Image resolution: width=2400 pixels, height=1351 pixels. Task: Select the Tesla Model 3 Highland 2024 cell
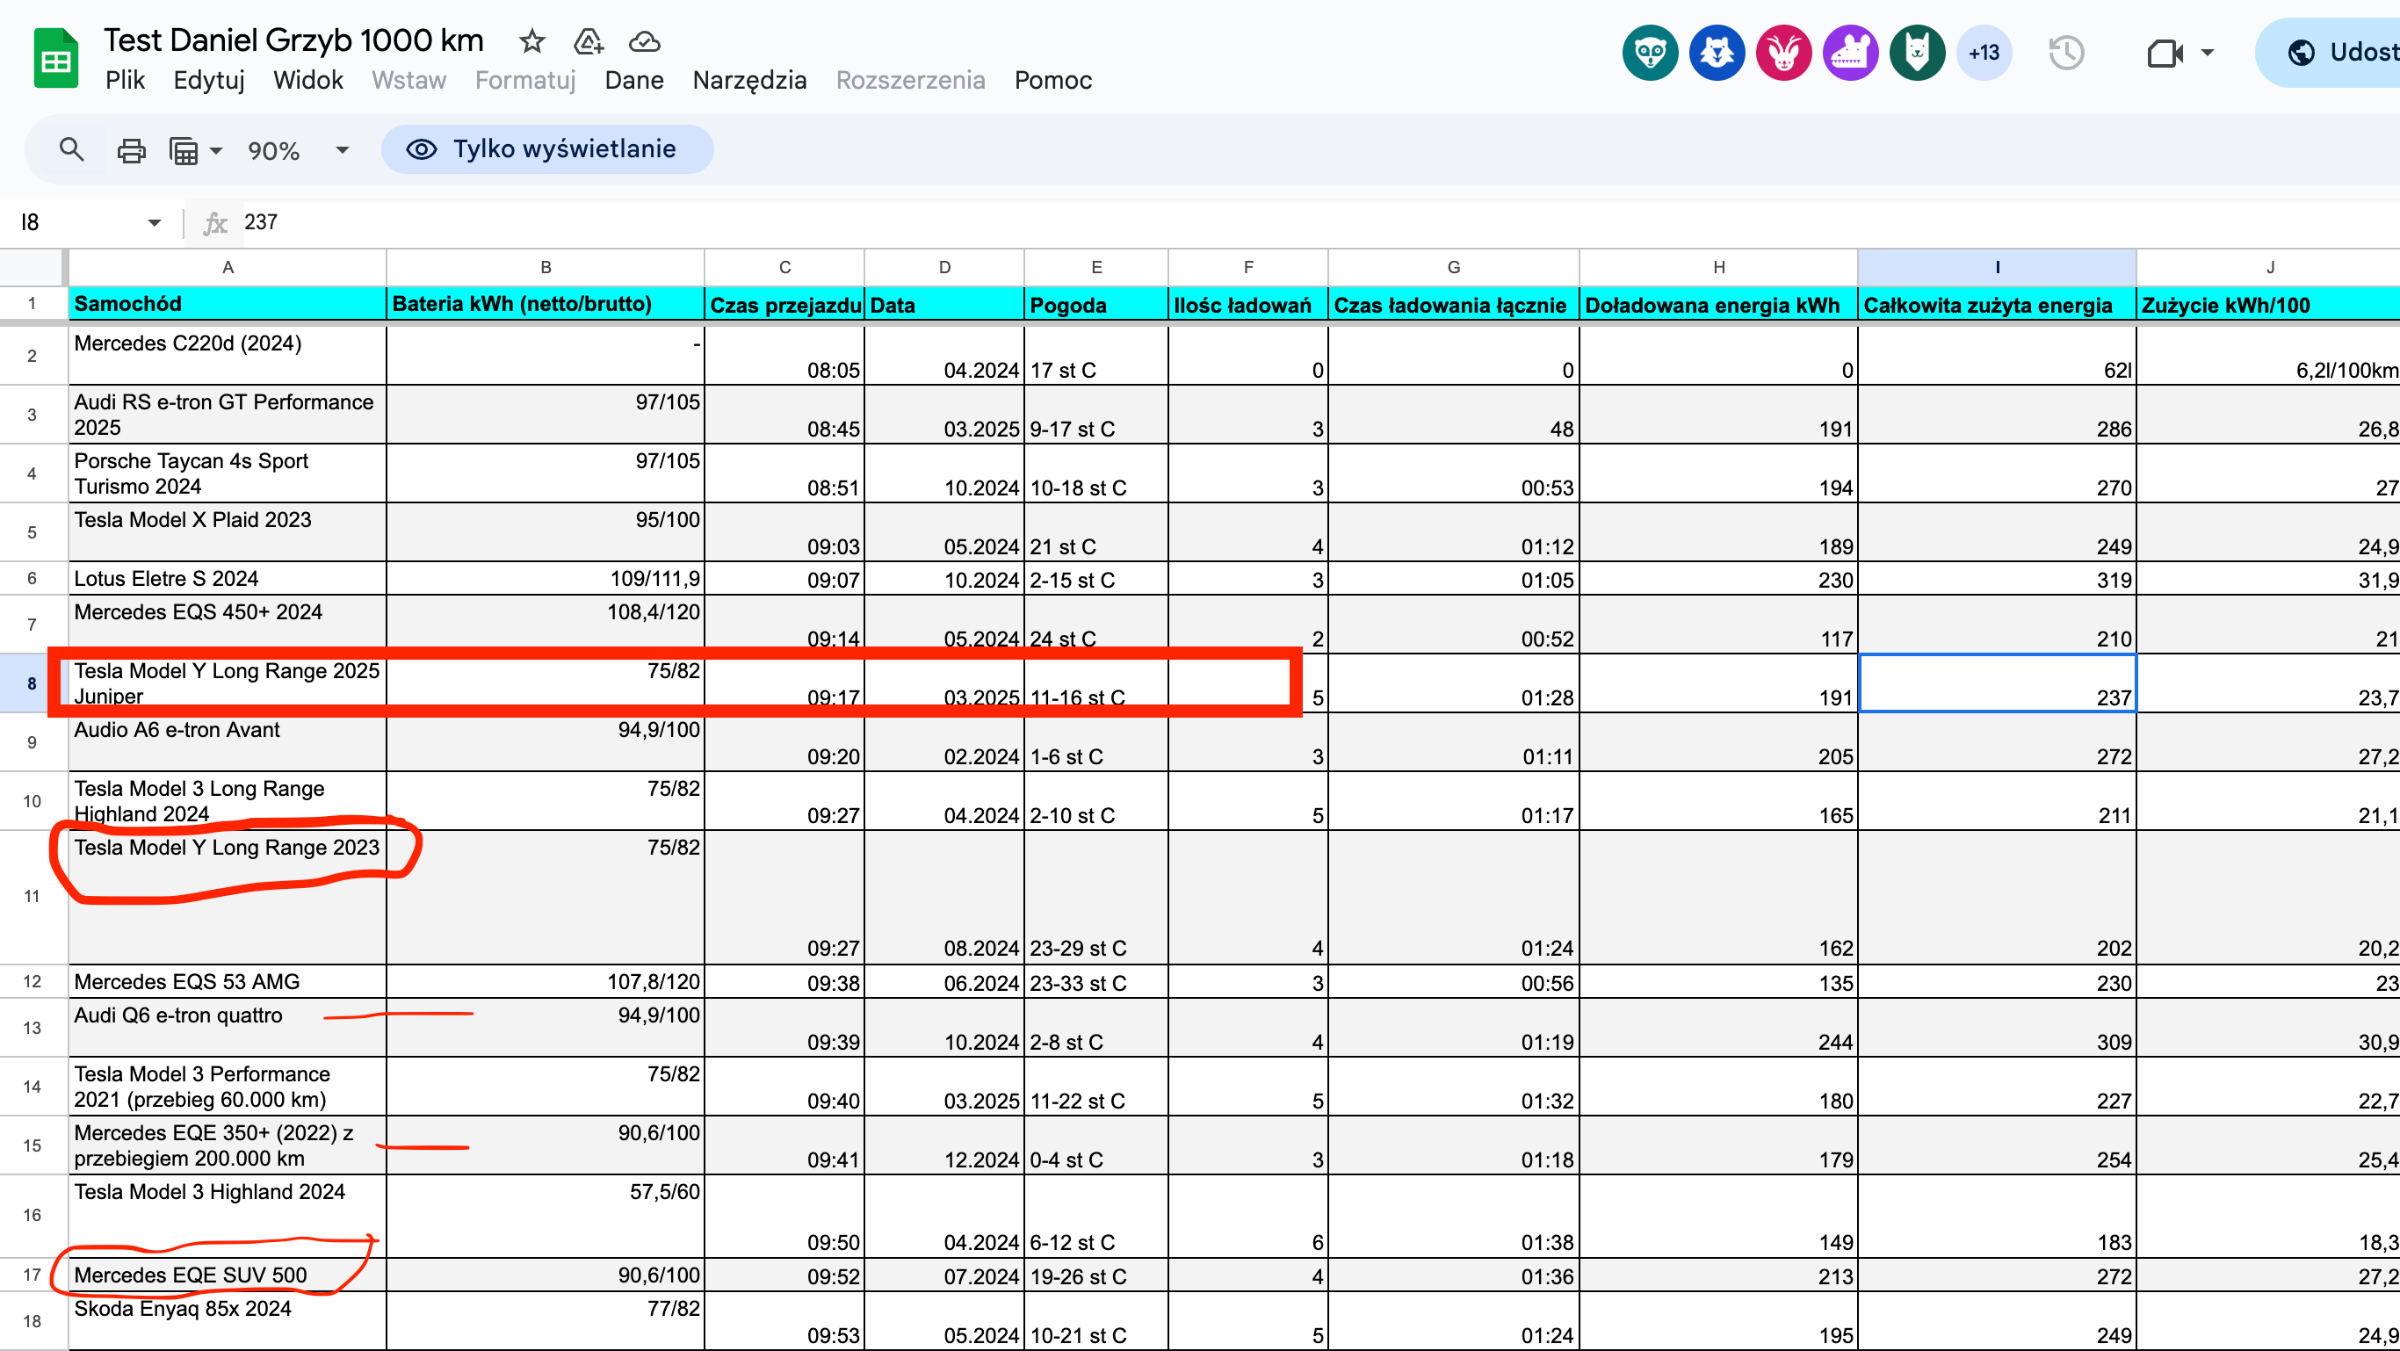[x=228, y=1216]
